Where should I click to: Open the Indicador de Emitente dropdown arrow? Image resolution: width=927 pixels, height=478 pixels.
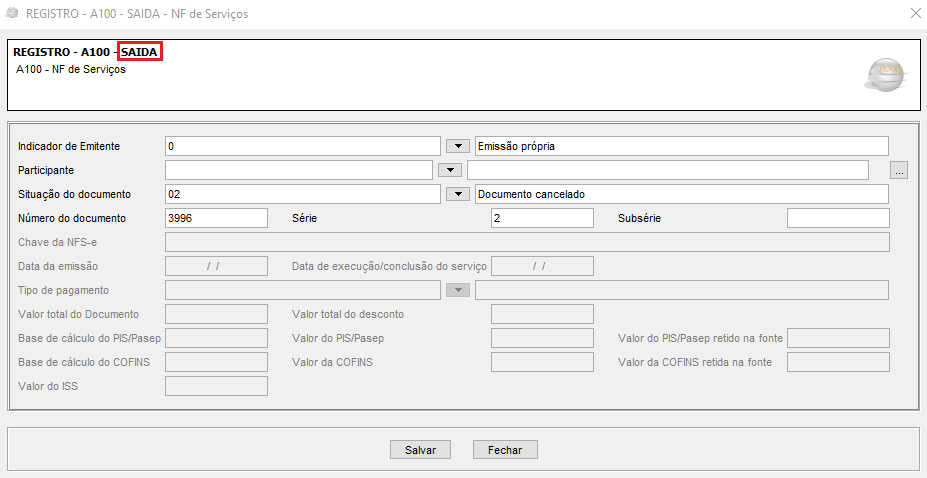point(458,146)
